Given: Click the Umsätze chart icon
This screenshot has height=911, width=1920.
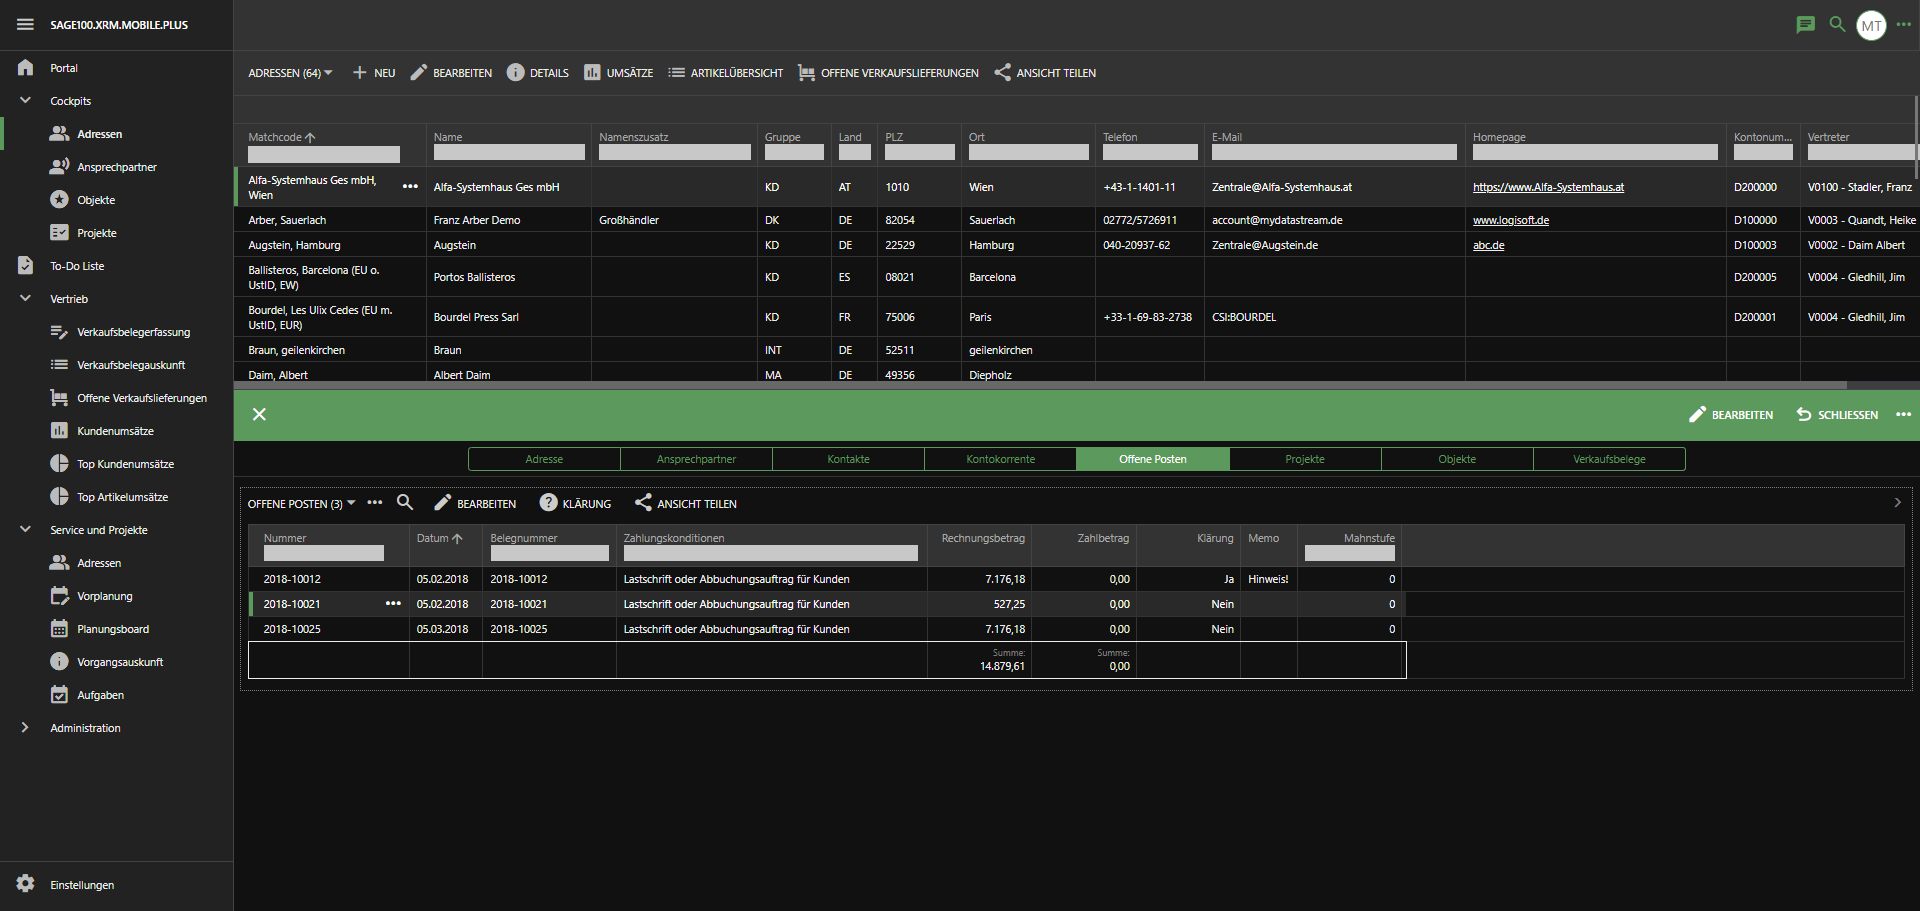Looking at the screenshot, I should (x=592, y=73).
